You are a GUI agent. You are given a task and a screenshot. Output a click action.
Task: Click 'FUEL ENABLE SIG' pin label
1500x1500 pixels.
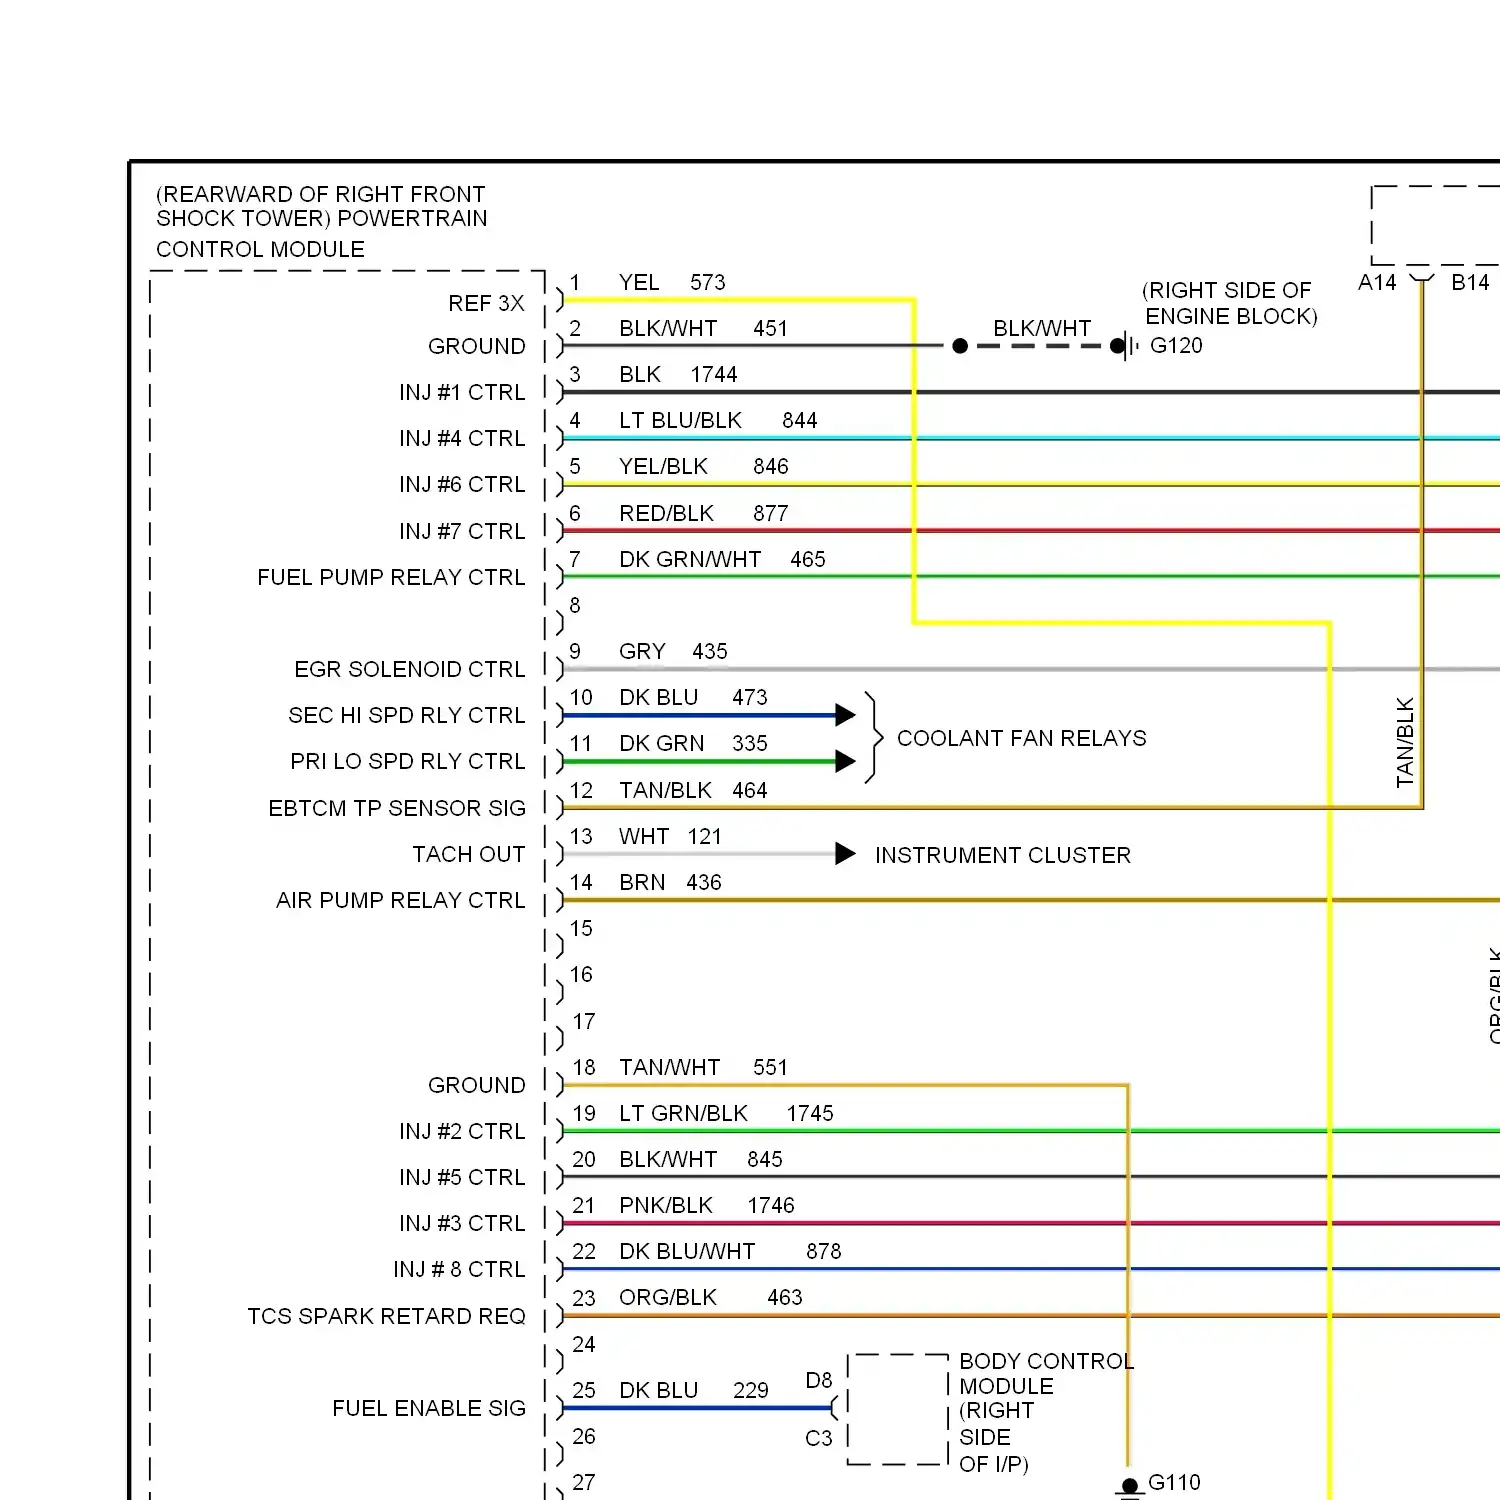(x=429, y=1409)
